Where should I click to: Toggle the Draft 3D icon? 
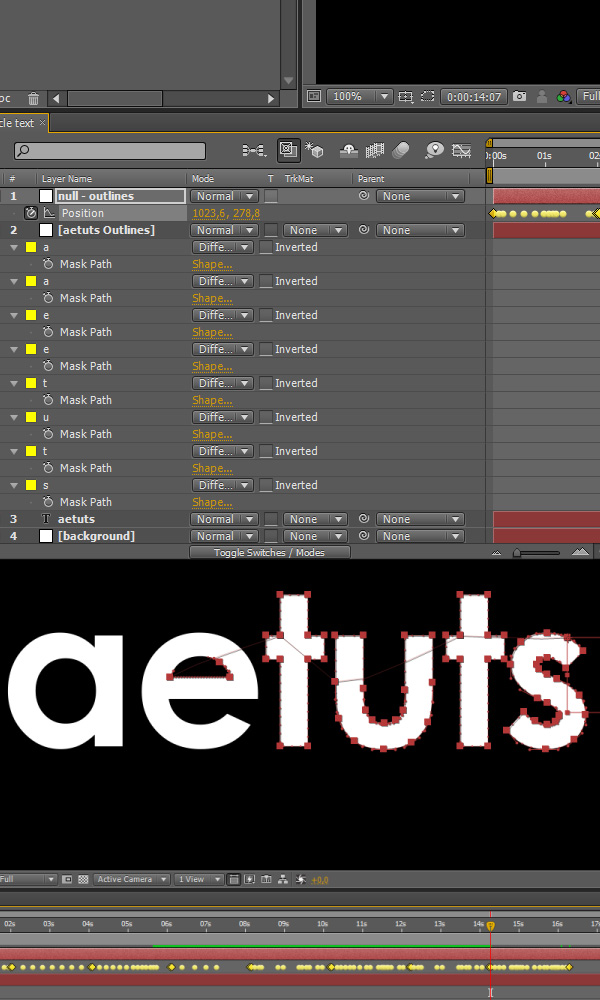pyautogui.click(x=289, y=151)
